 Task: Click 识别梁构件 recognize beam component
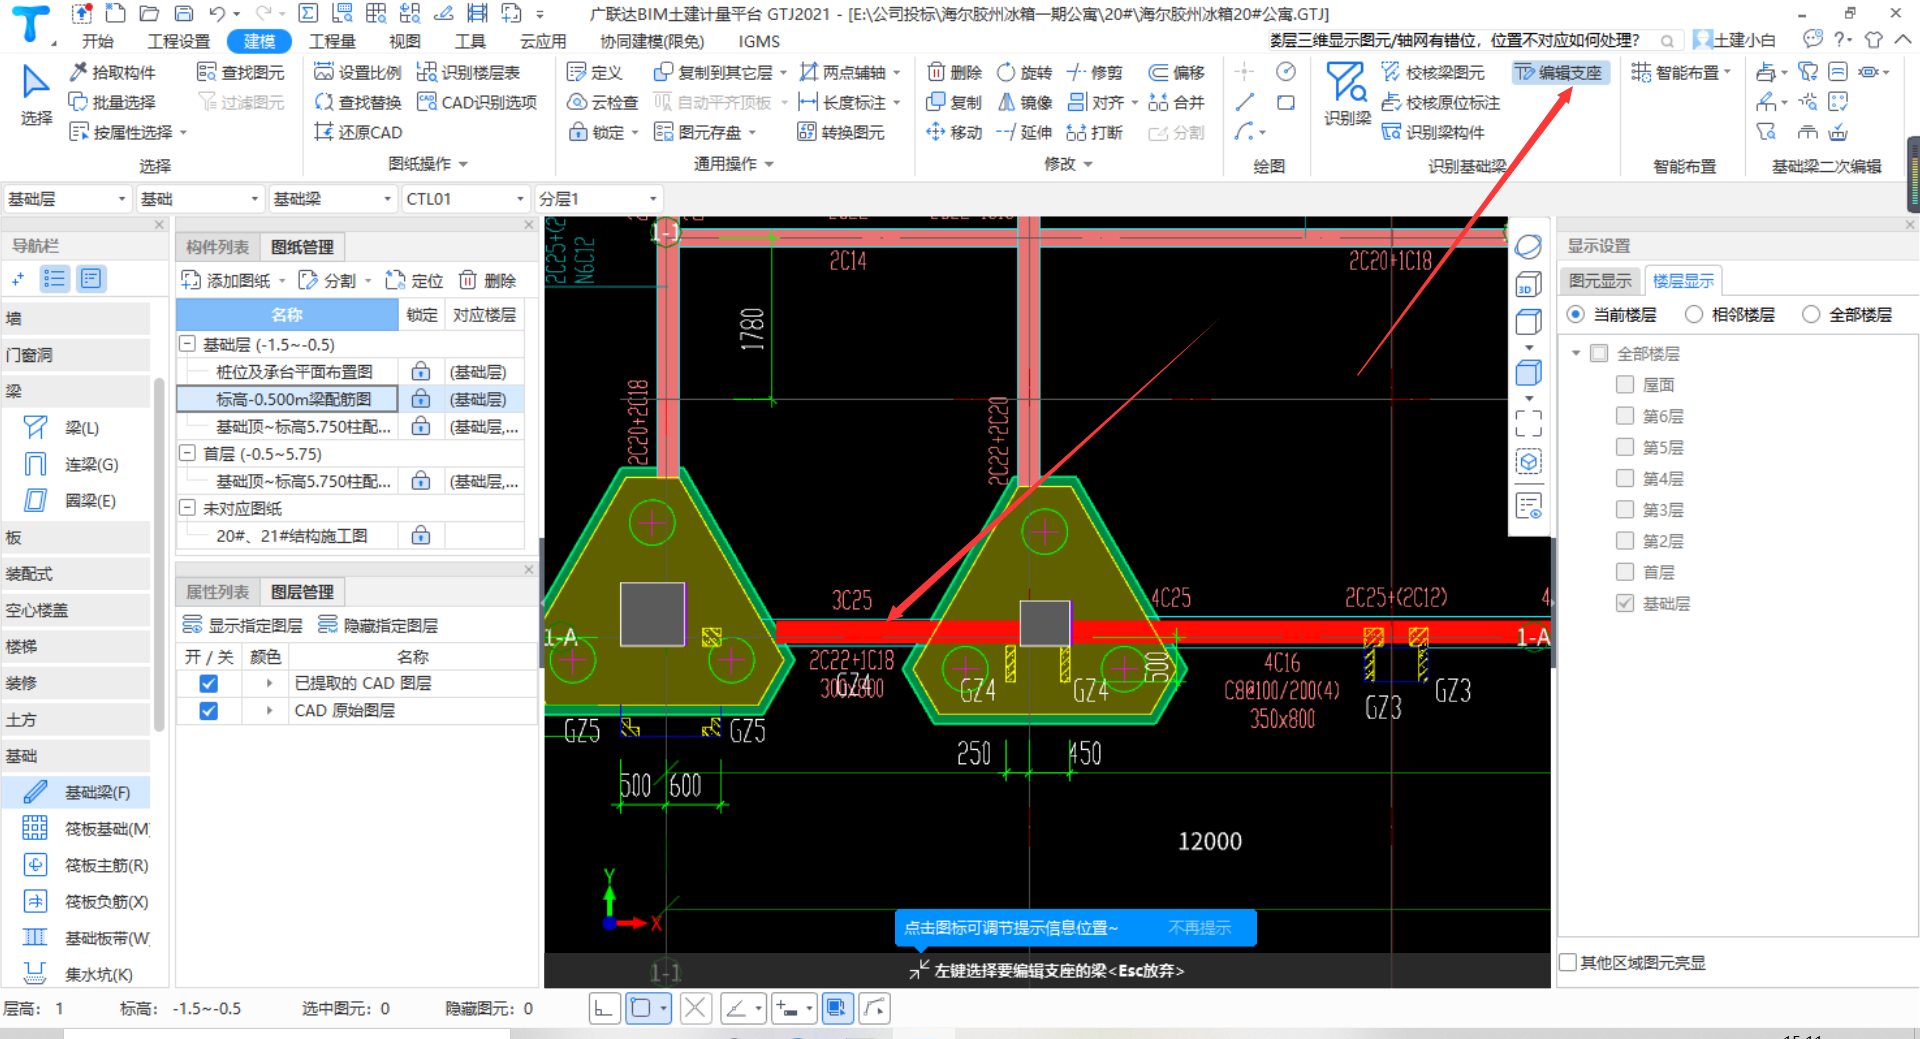click(1433, 132)
